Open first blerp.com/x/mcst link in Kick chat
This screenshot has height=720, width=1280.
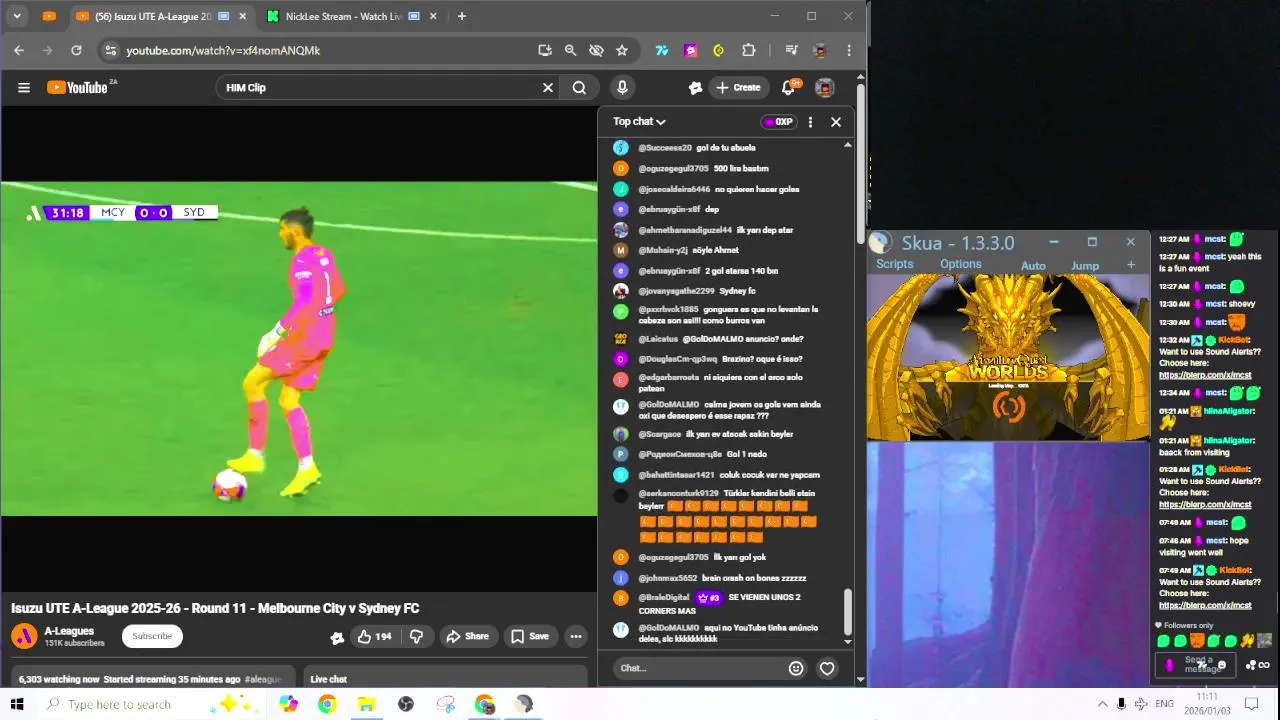(1205, 375)
